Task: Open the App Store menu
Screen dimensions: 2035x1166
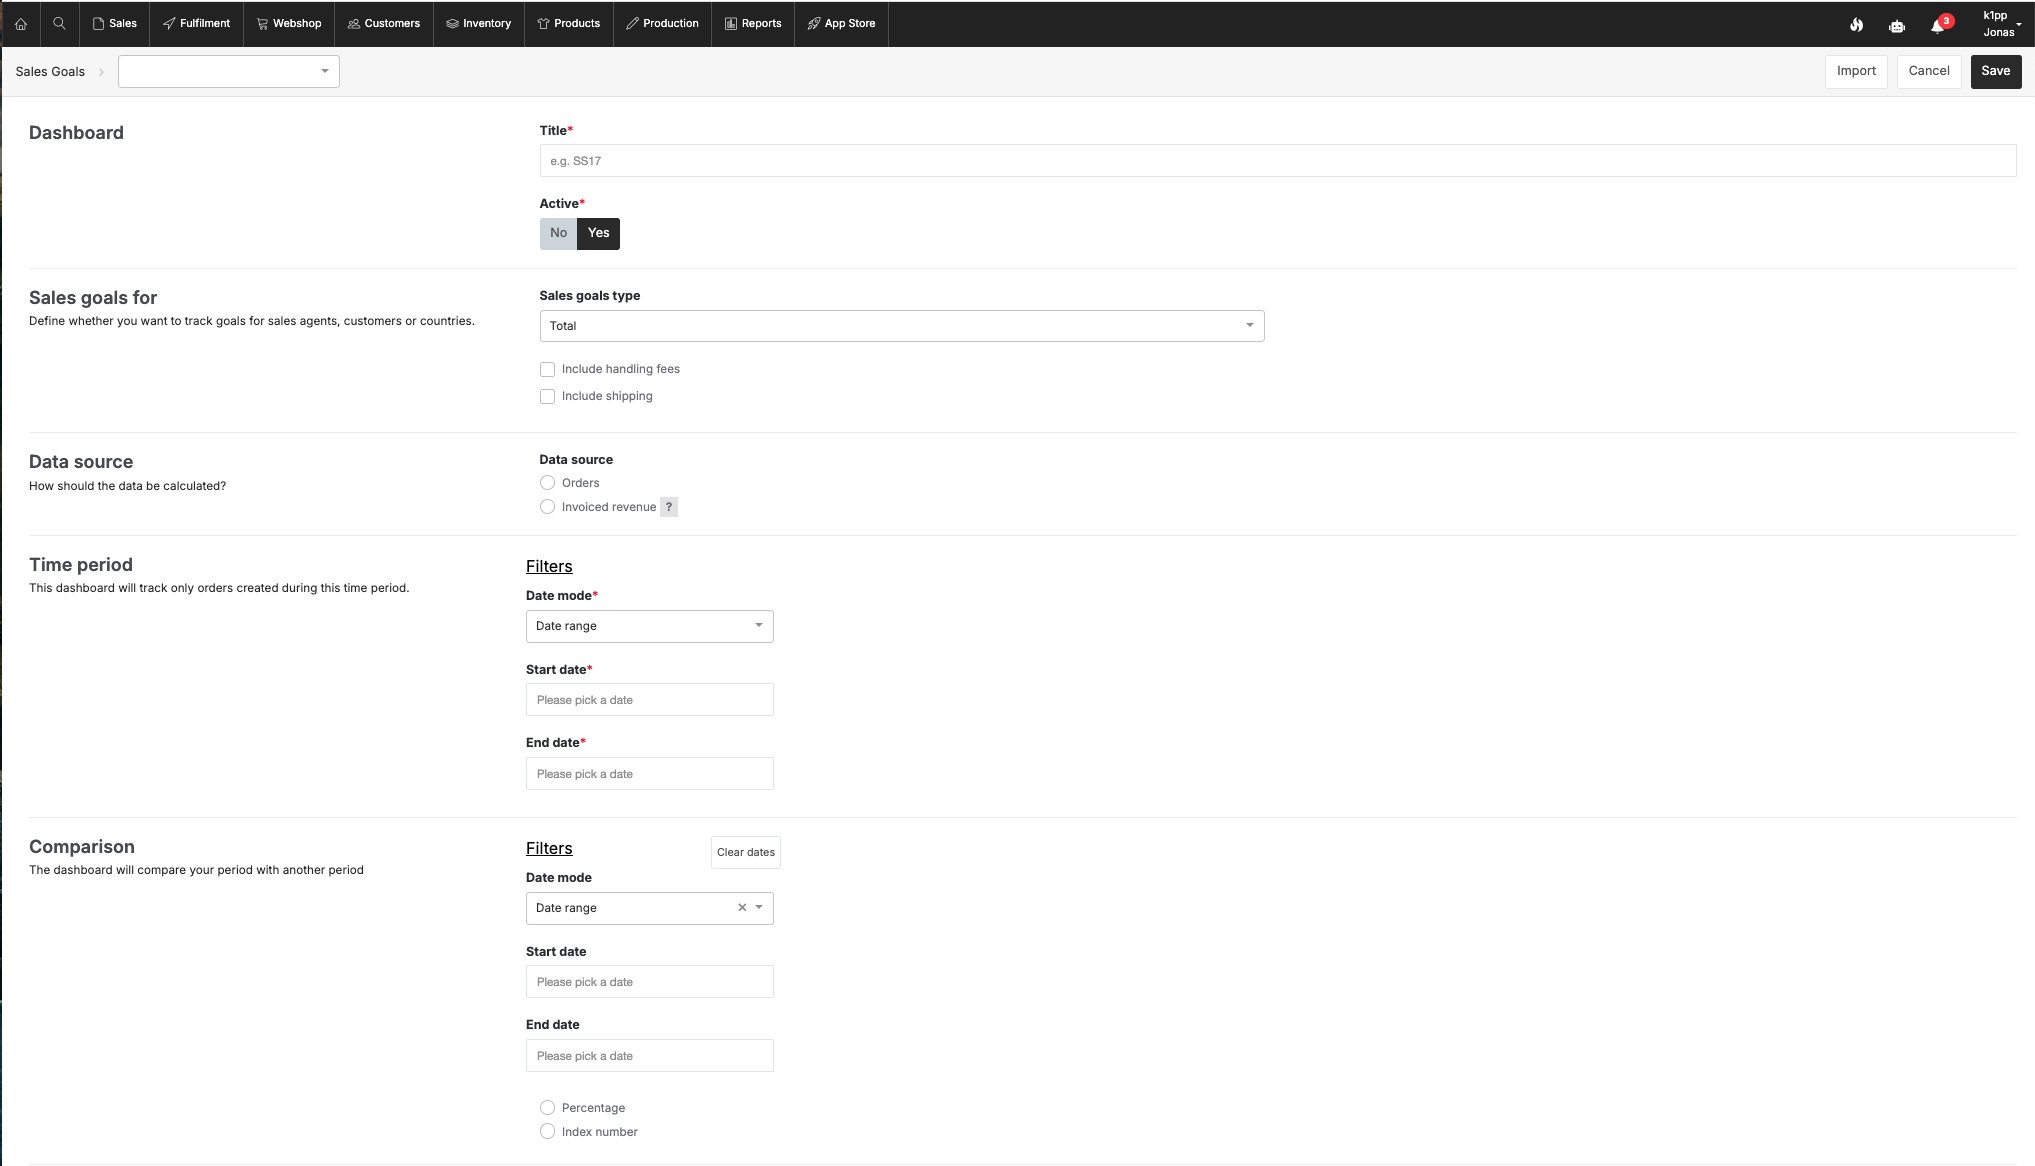Action: 841,24
